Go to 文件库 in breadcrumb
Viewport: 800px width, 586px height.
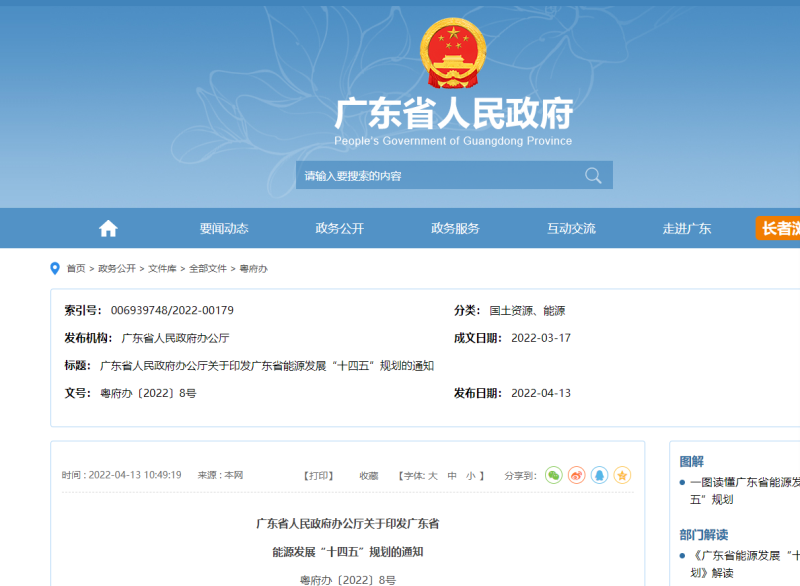pyautogui.click(x=162, y=269)
